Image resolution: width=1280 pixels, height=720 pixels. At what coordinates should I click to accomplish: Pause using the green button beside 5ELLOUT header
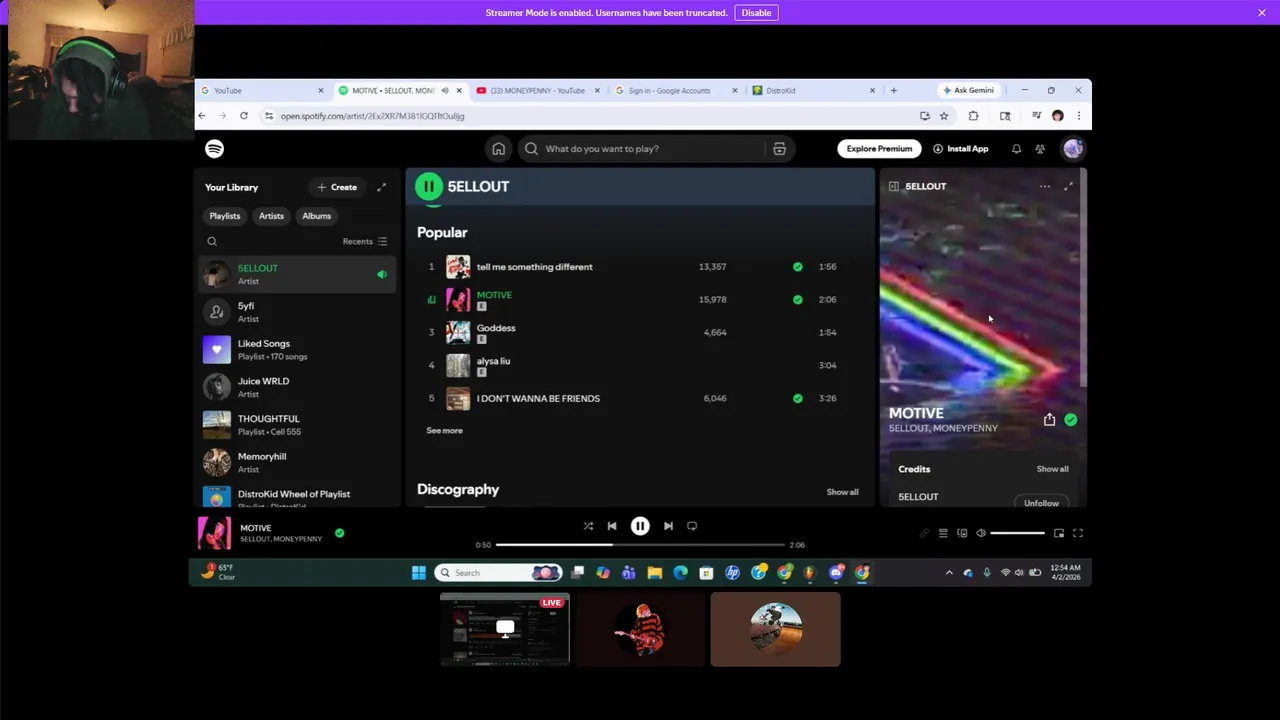[429, 186]
